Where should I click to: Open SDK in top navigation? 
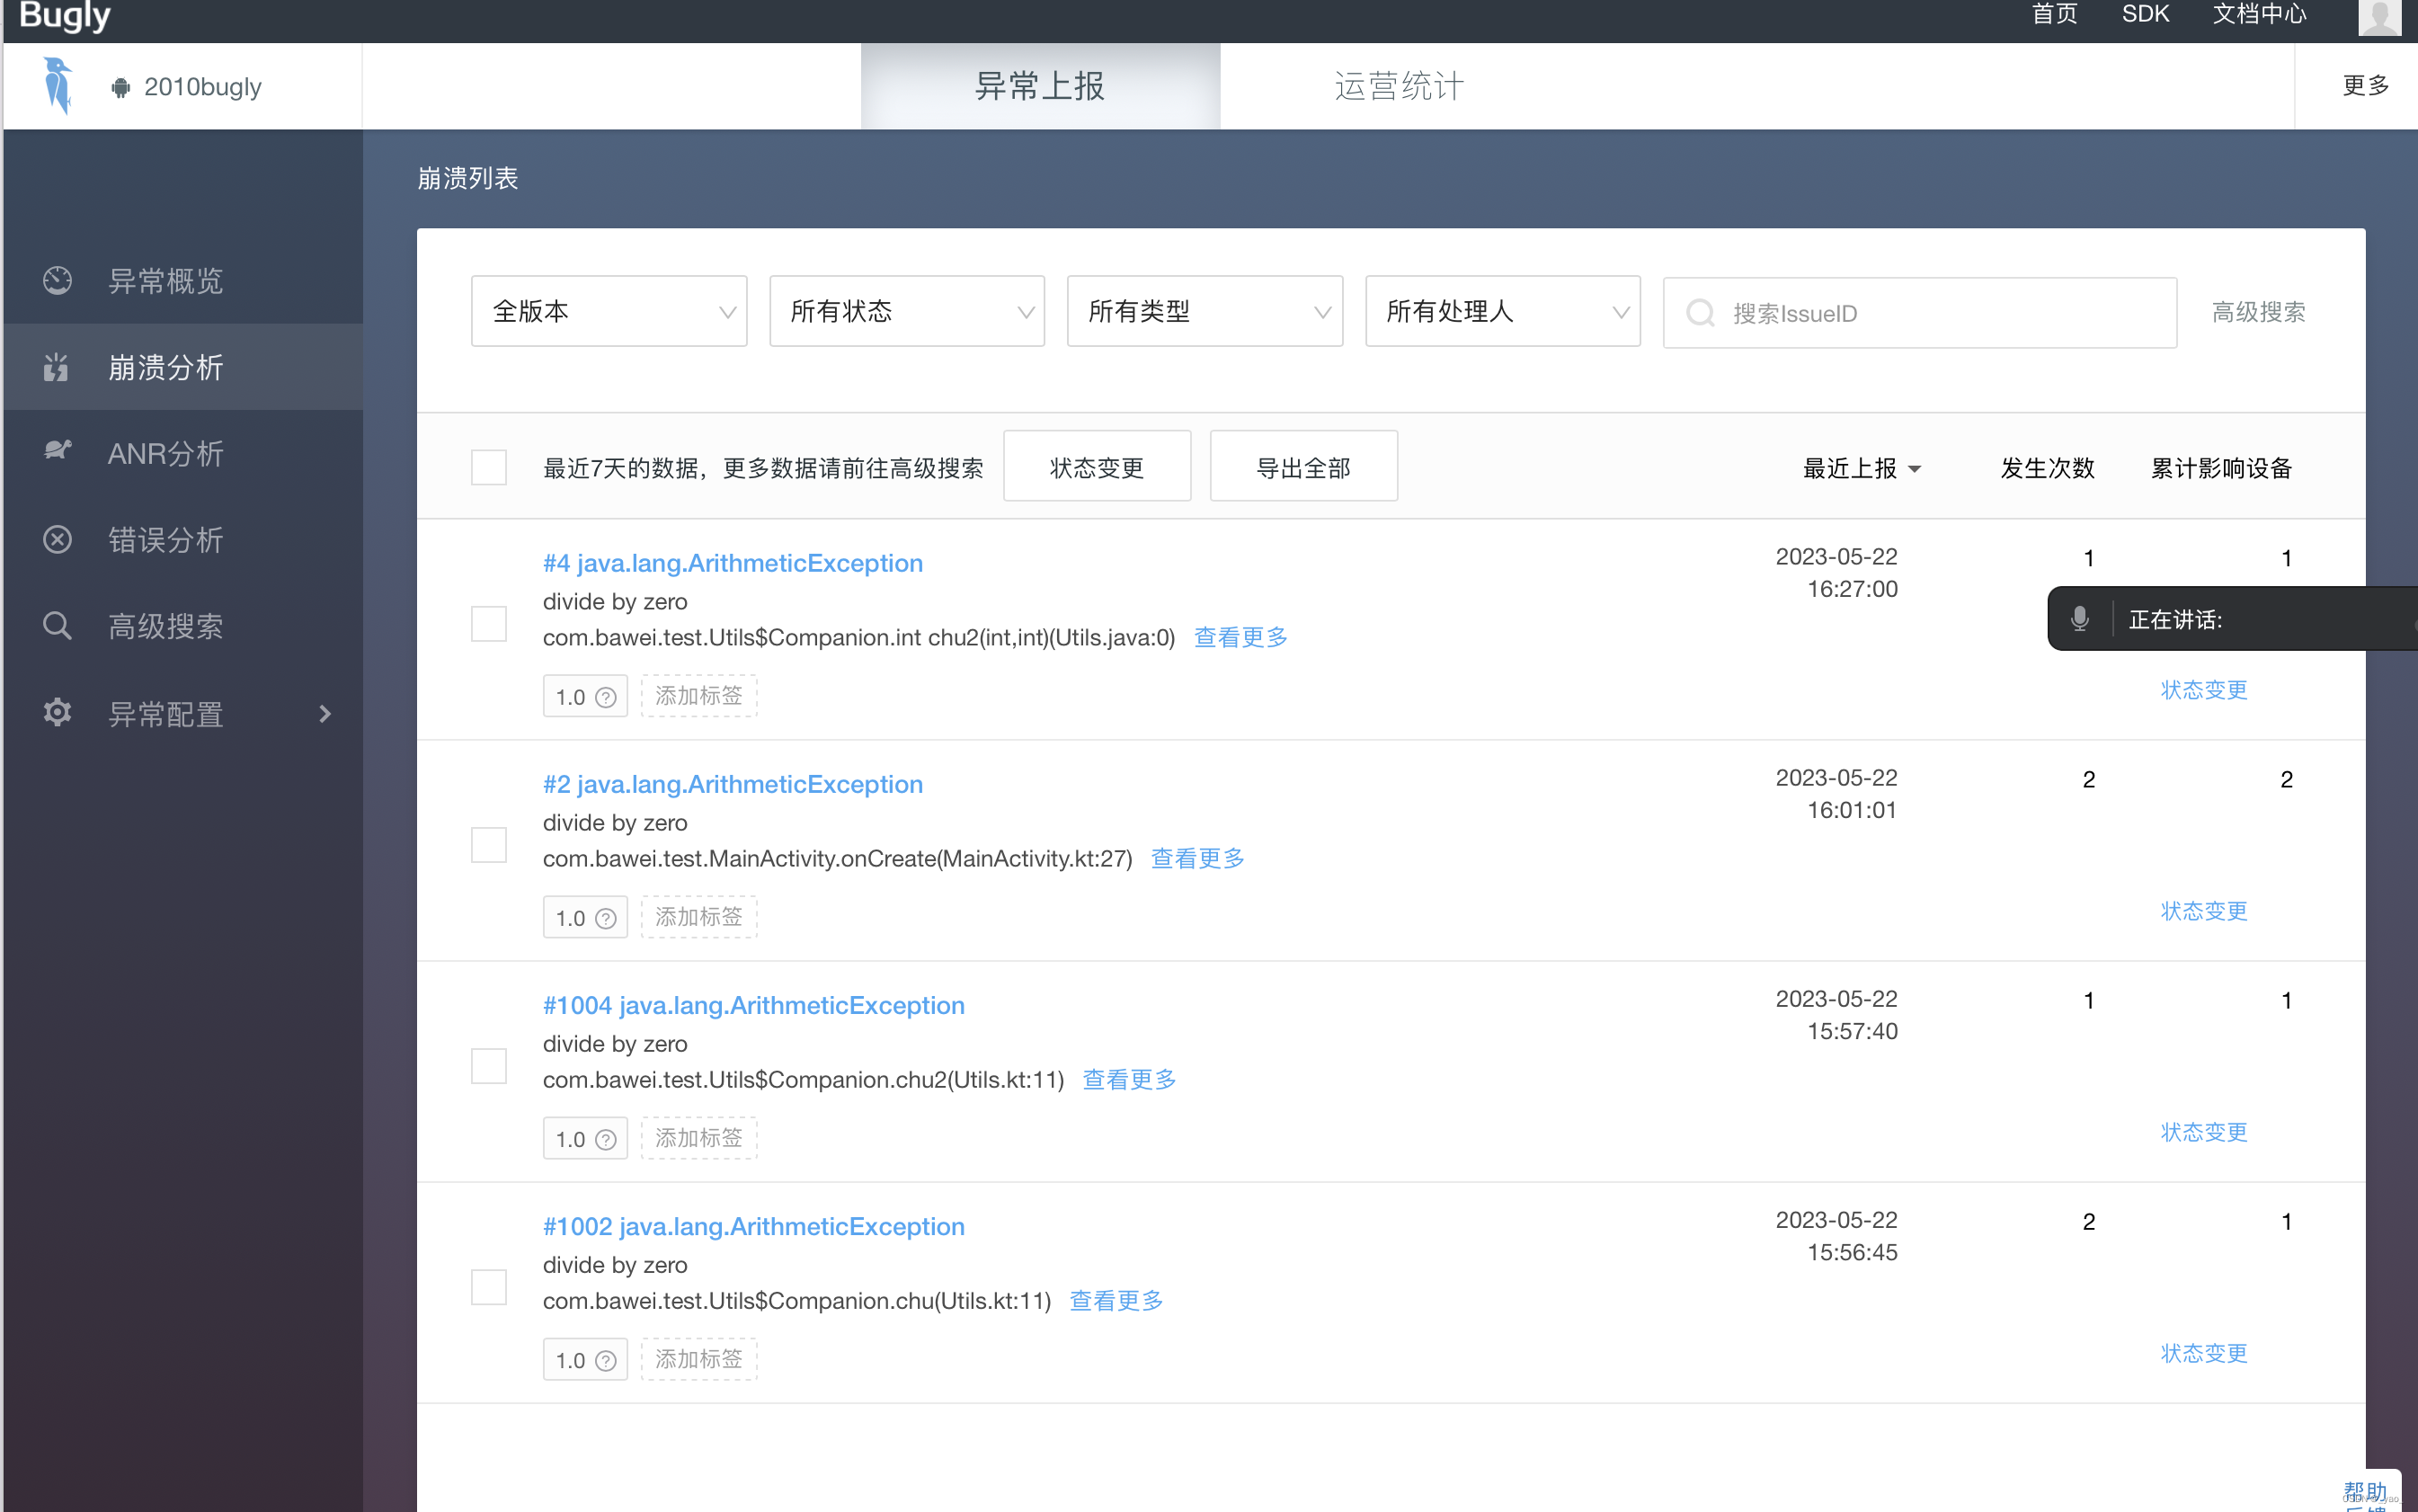(x=2145, y=14)
